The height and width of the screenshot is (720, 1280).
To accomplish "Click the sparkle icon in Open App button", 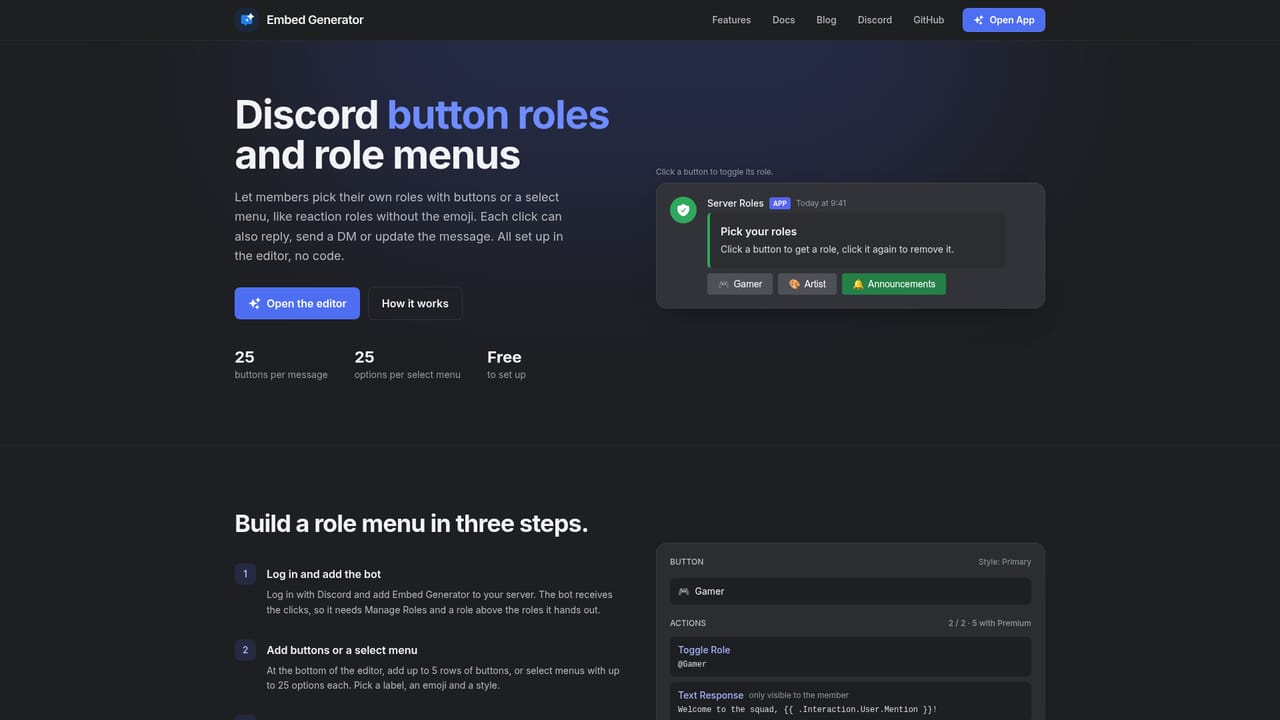I will [x=979, y=20].
